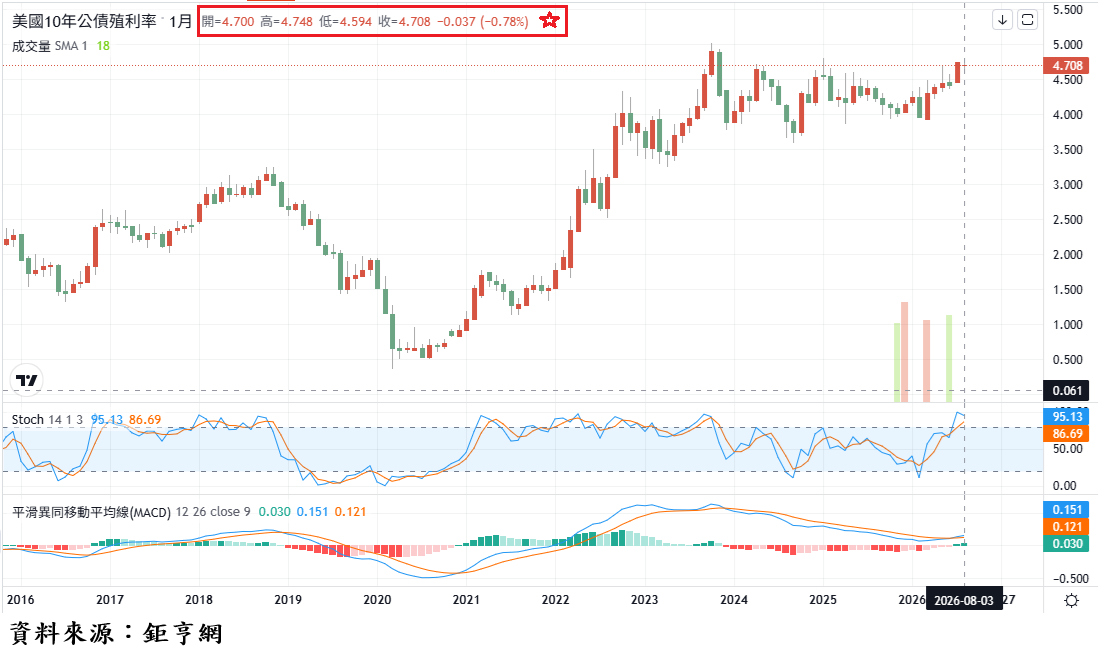Click MACD histogram value 0.030 in legend
Viewport: 1114px width, 653px height.
coord(274,512)
